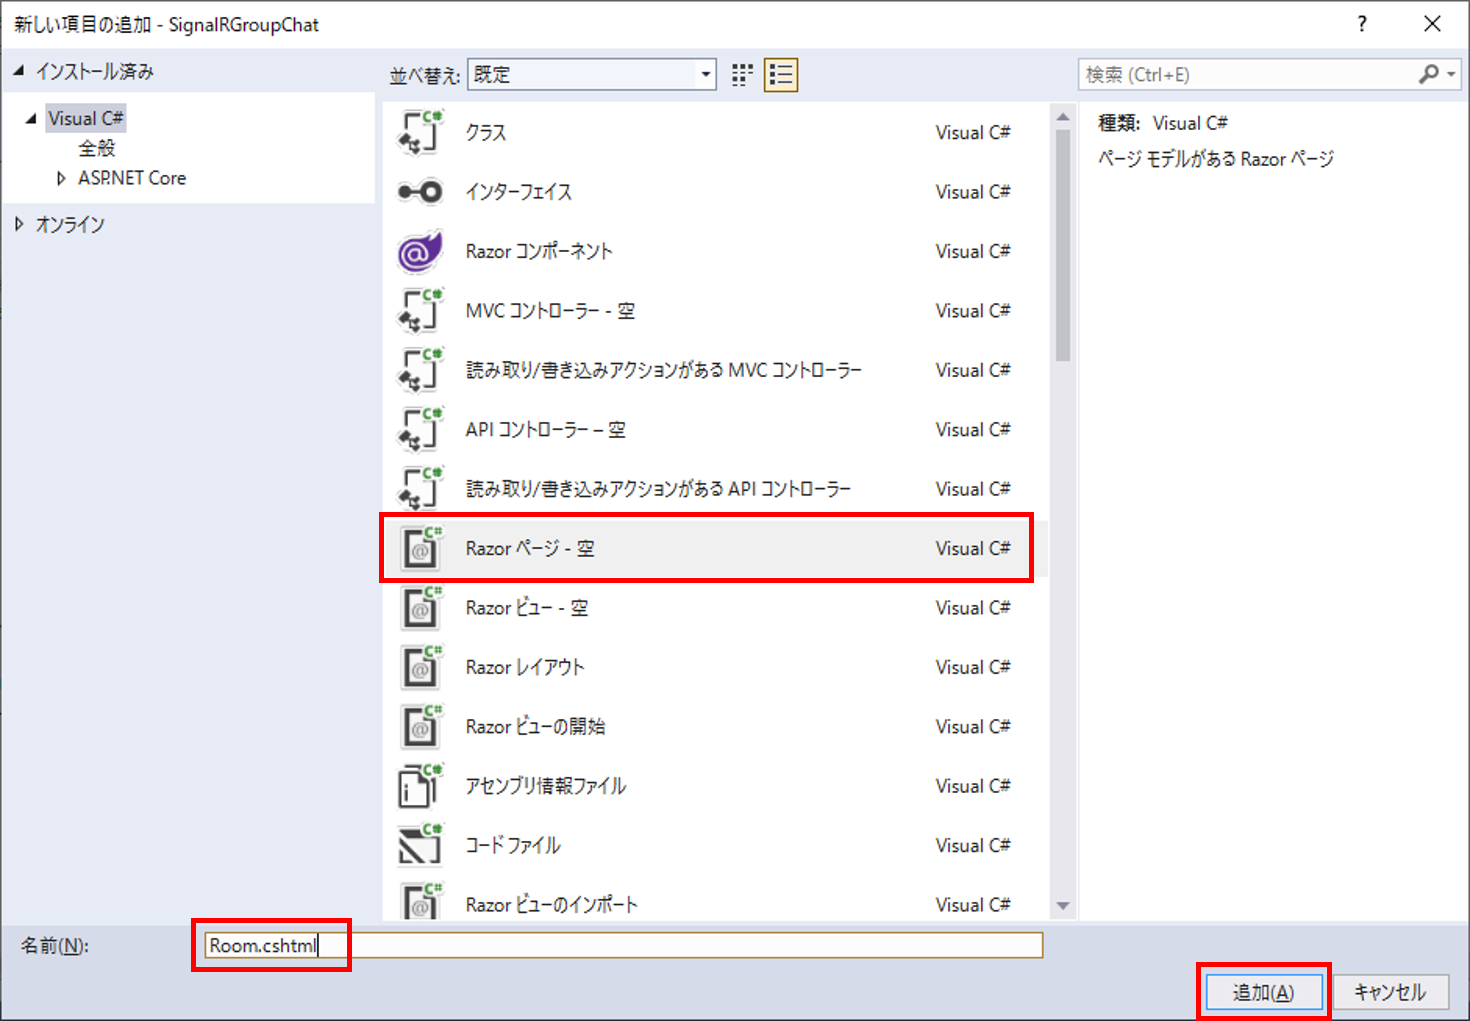The height and width of the screenshot is (1021, 1470).
Task: Switch to medium icons list view
Action: pos(781,75)
